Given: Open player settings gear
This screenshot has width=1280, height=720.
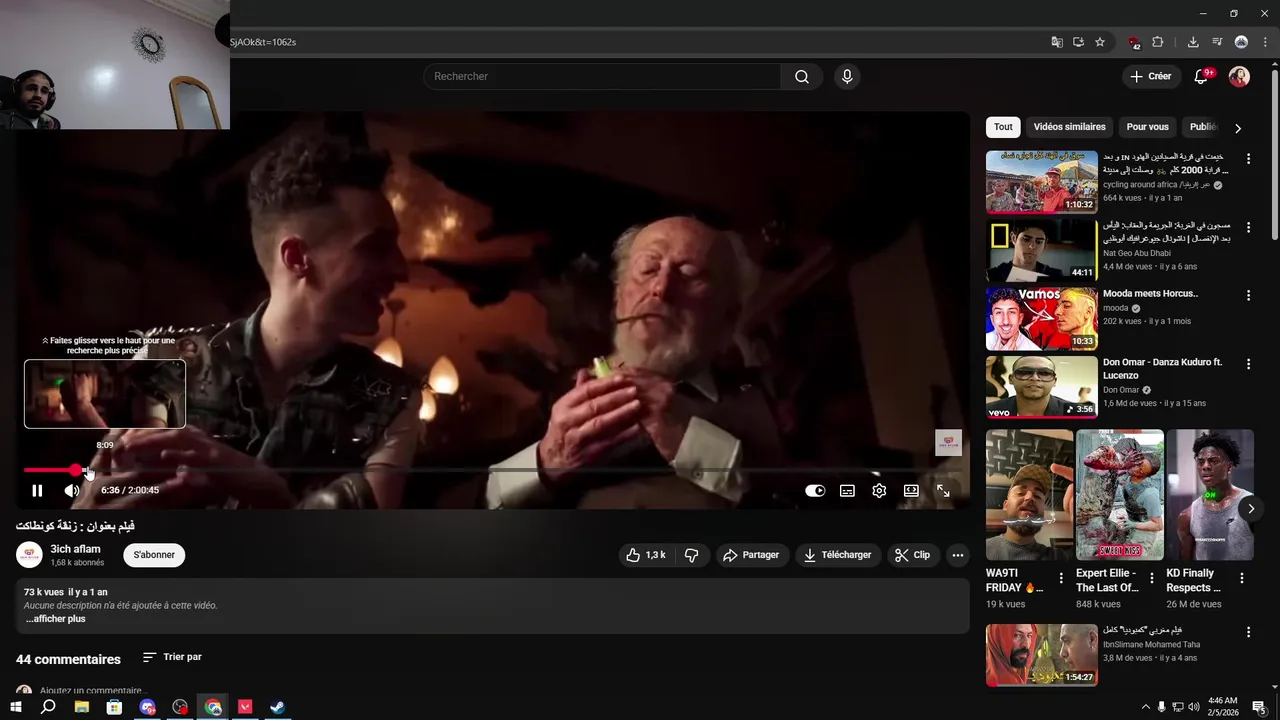Looking at the screenshot, I should [x=879, y=491].
